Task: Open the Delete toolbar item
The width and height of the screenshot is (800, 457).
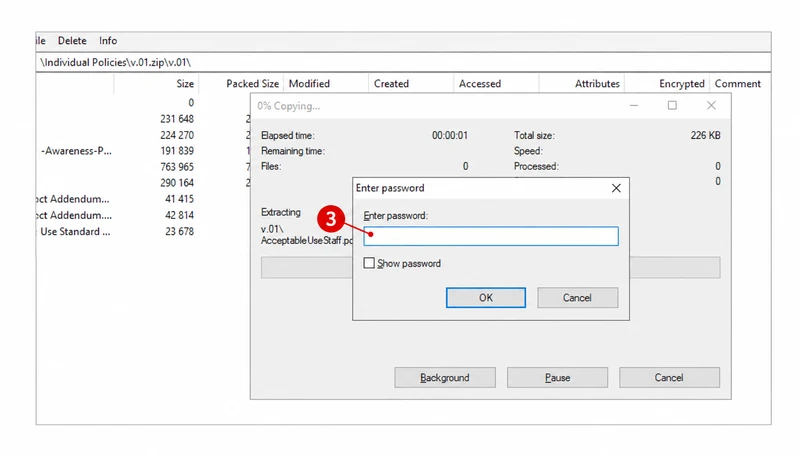Action: pos(72,41)
